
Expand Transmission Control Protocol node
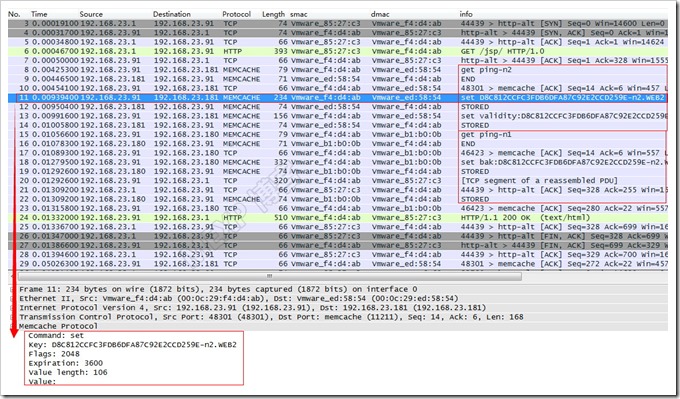(x=12, y=317)
